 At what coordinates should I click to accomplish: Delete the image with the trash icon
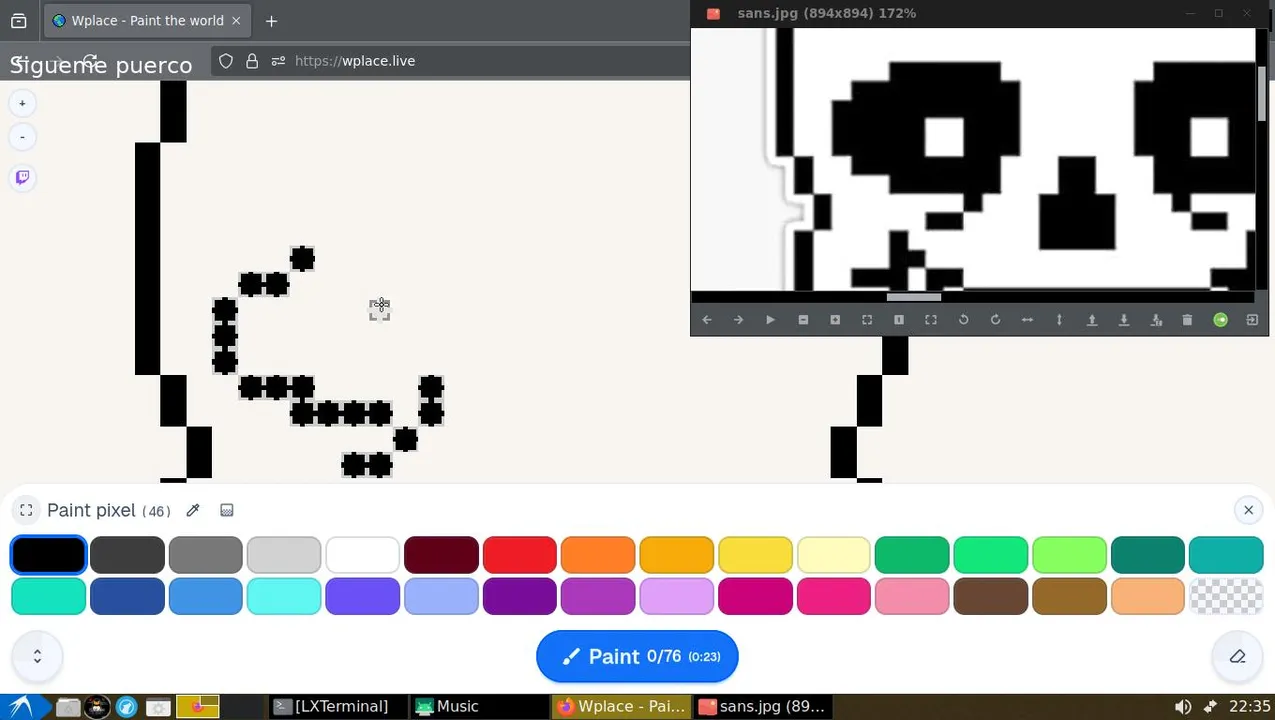(x=1187, y=320)
